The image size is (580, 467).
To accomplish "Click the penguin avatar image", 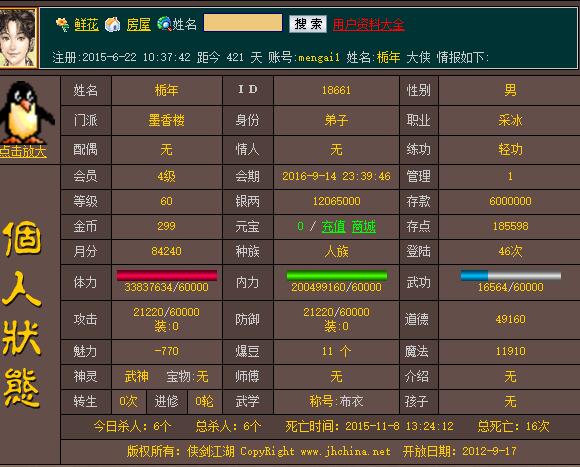I will (27, 112).
